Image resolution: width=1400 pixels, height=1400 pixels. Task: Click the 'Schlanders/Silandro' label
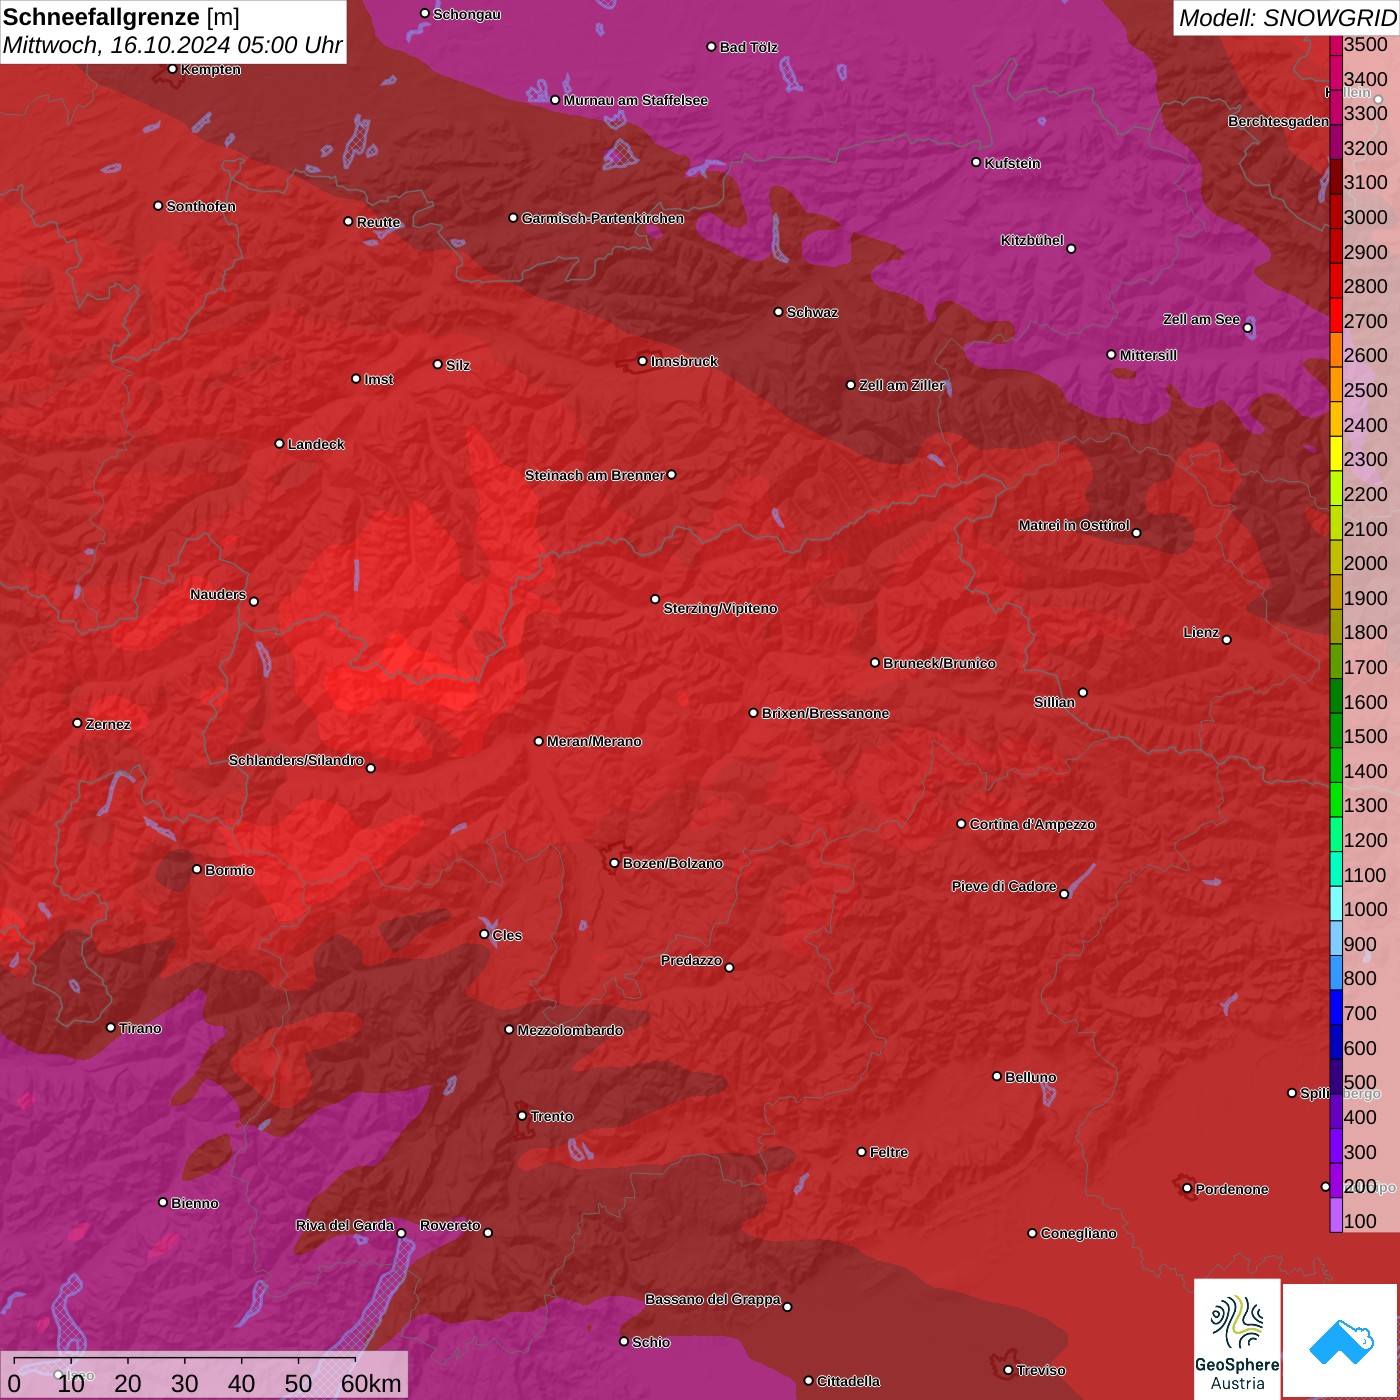tap(296, 760)
